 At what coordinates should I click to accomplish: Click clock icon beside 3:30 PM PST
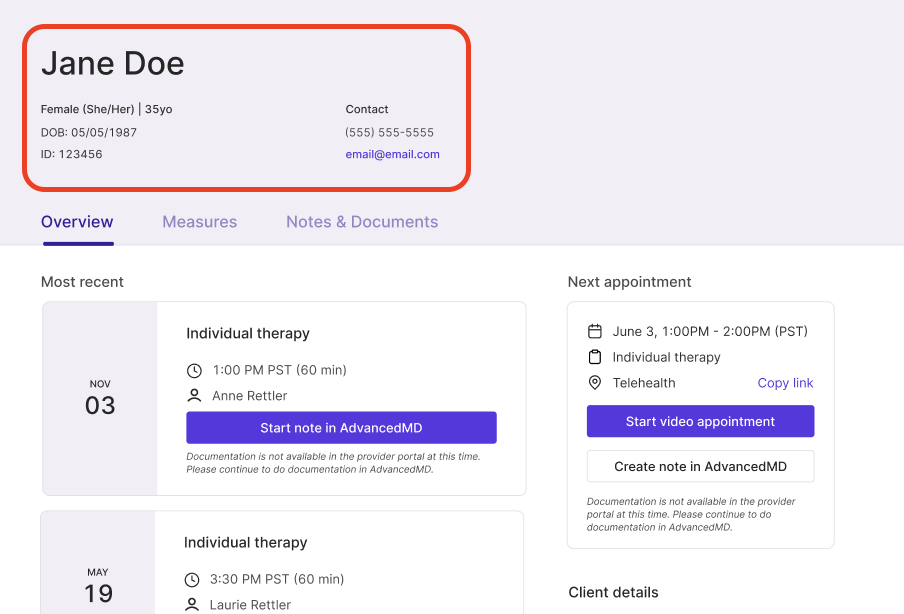point(192,579)
